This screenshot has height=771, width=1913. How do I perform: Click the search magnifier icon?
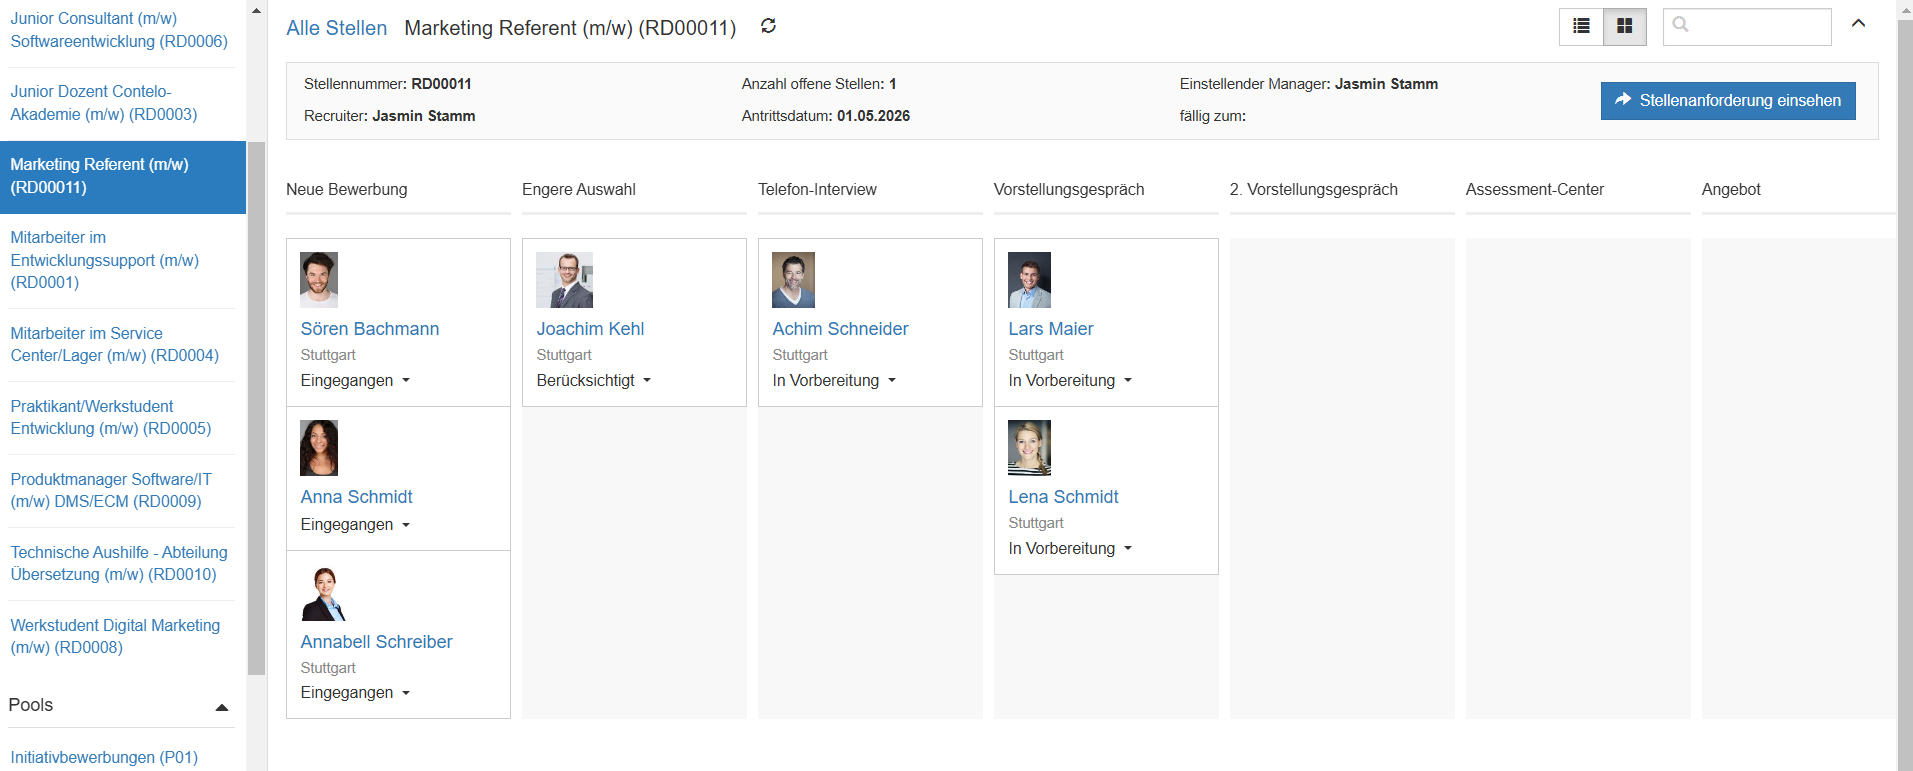[x=1681, y=25]
